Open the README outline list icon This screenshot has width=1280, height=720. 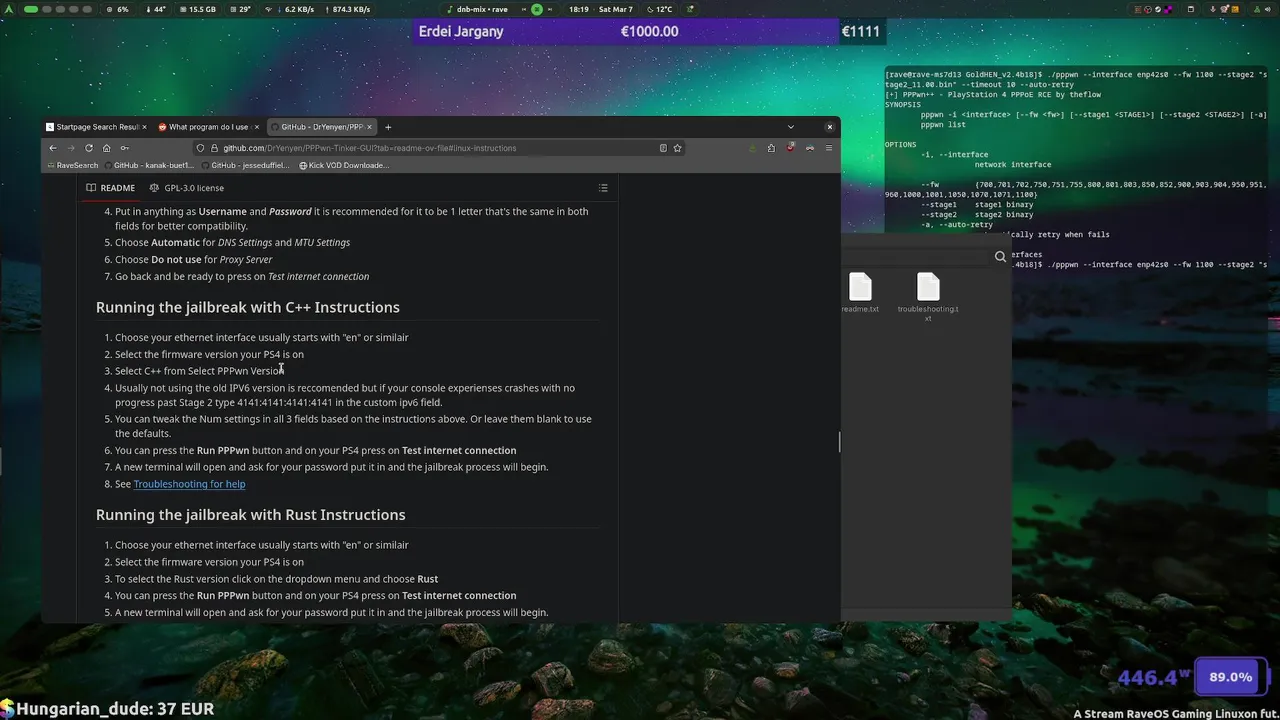(603, 188)
